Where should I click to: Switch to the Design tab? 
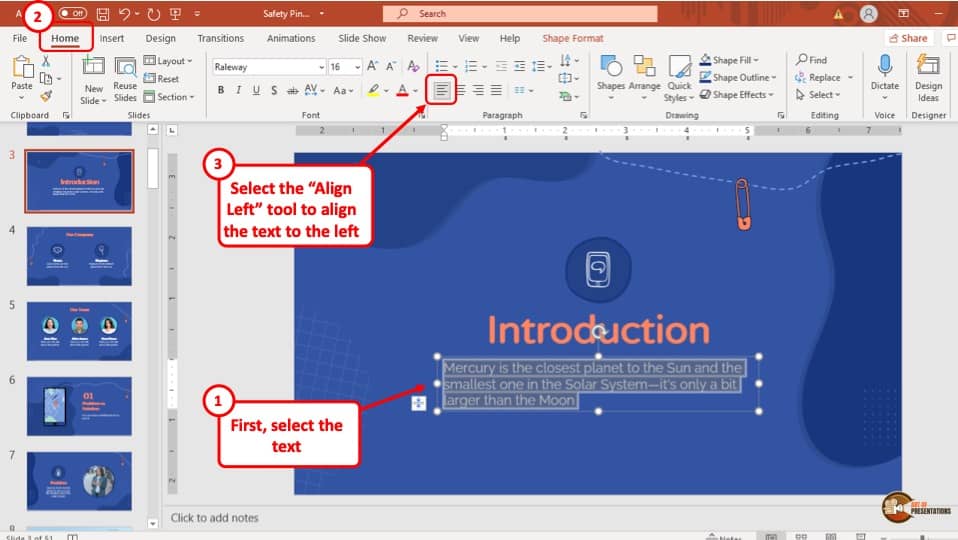[161, 38]
